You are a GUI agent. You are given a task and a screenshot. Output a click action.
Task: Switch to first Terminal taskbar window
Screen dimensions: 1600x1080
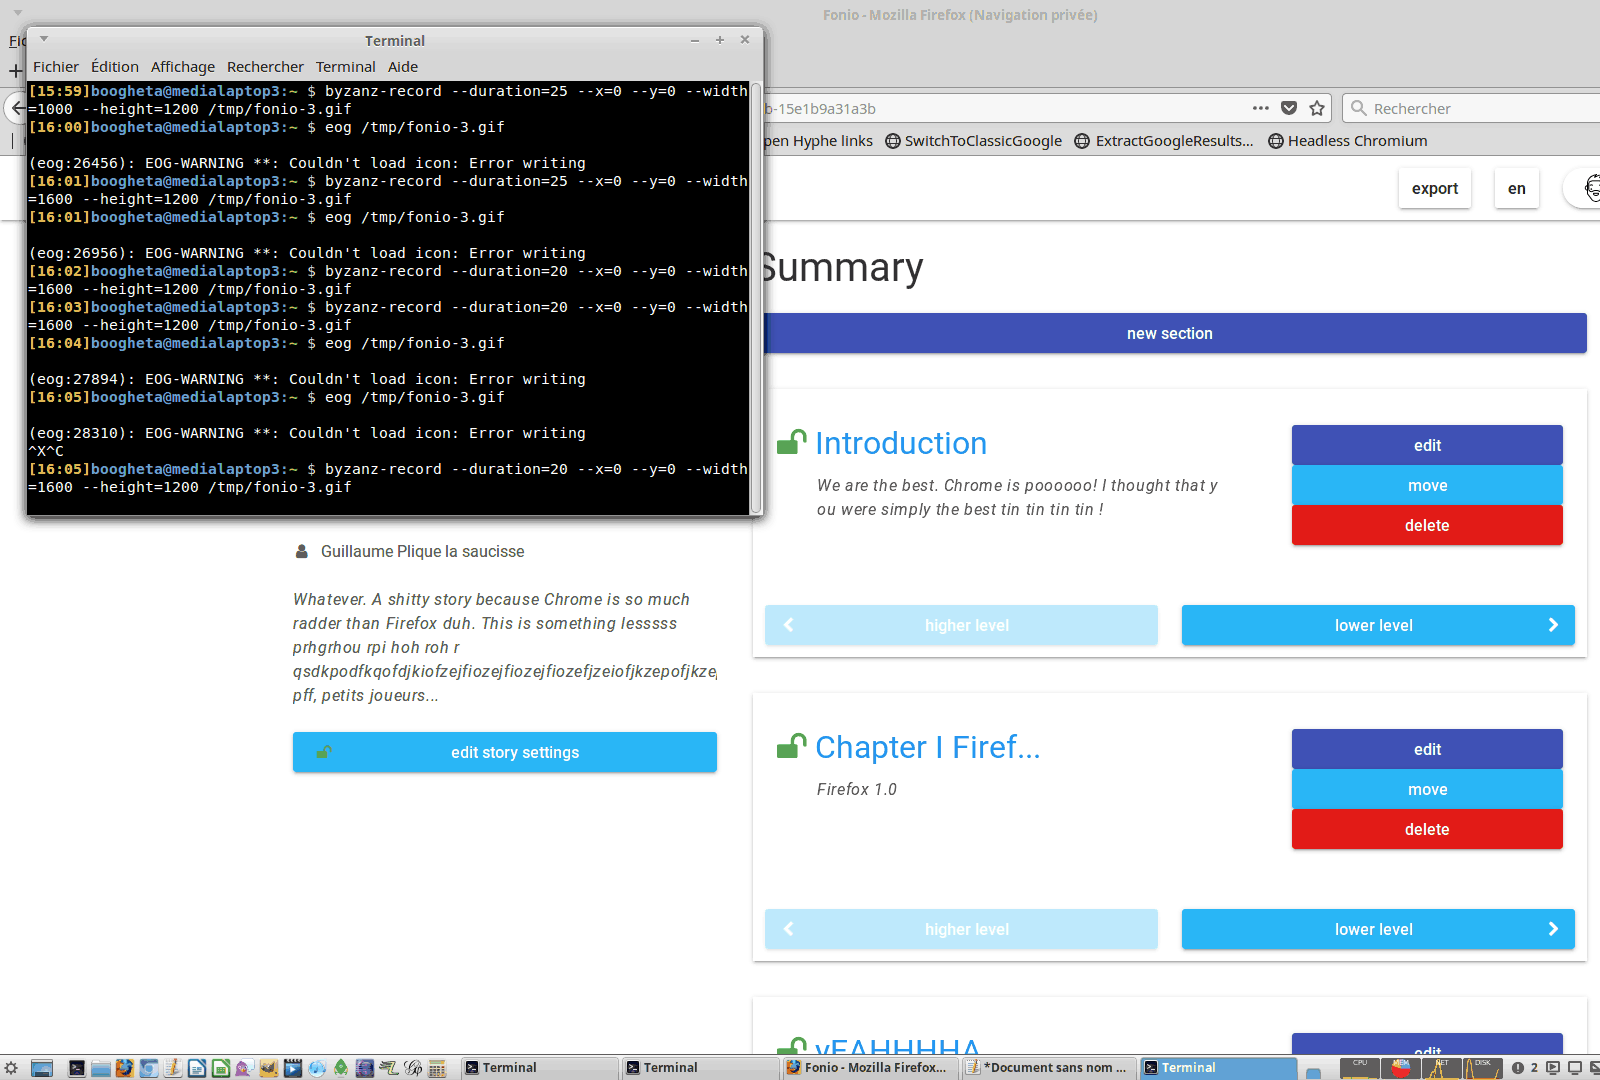(540, 1068)
